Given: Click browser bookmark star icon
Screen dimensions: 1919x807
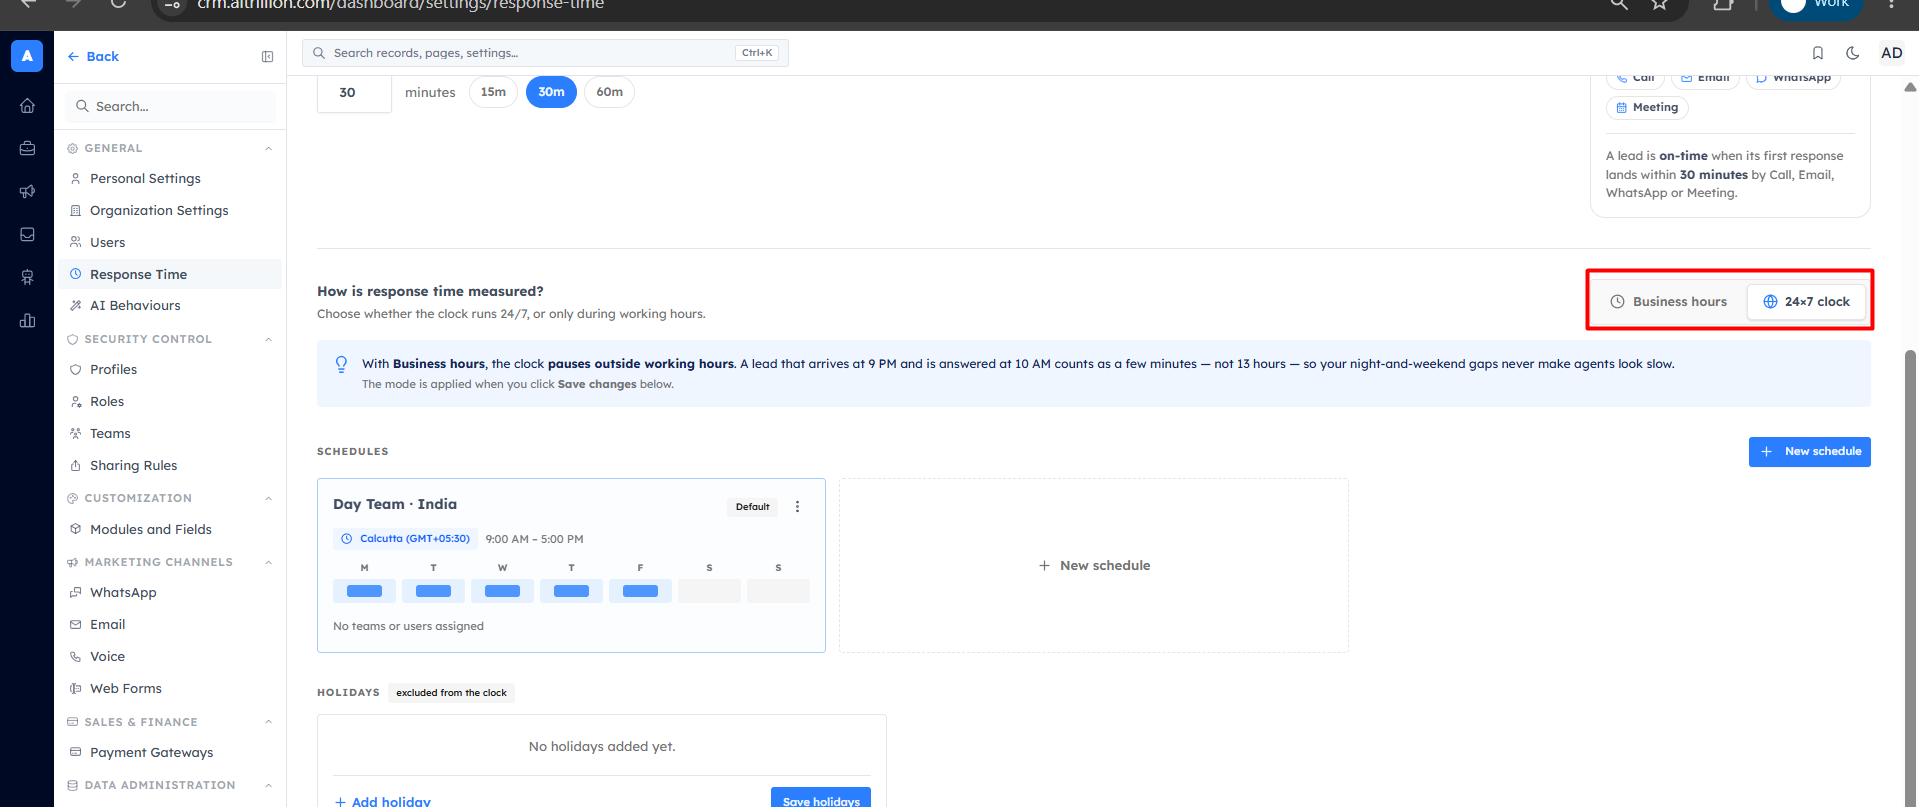Looking at the screenshot, I should (1660, 5).
